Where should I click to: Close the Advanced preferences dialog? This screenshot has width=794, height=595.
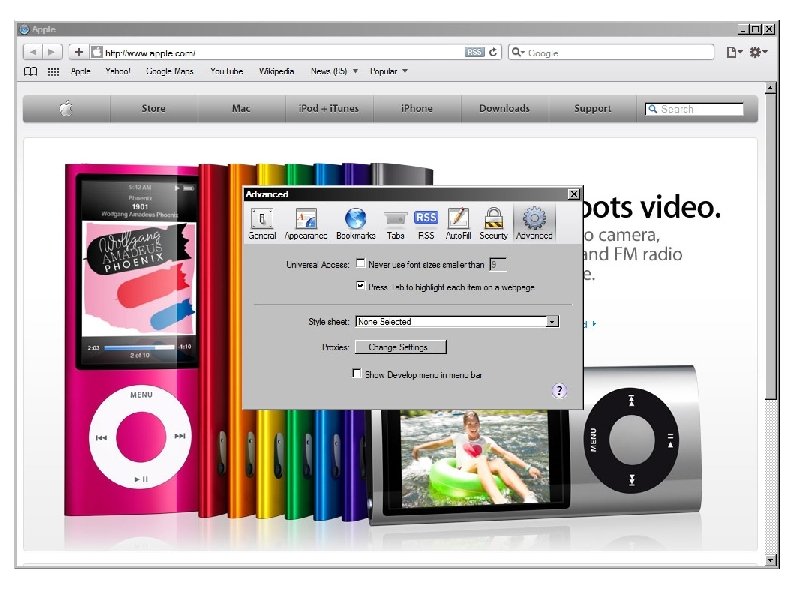573,194
